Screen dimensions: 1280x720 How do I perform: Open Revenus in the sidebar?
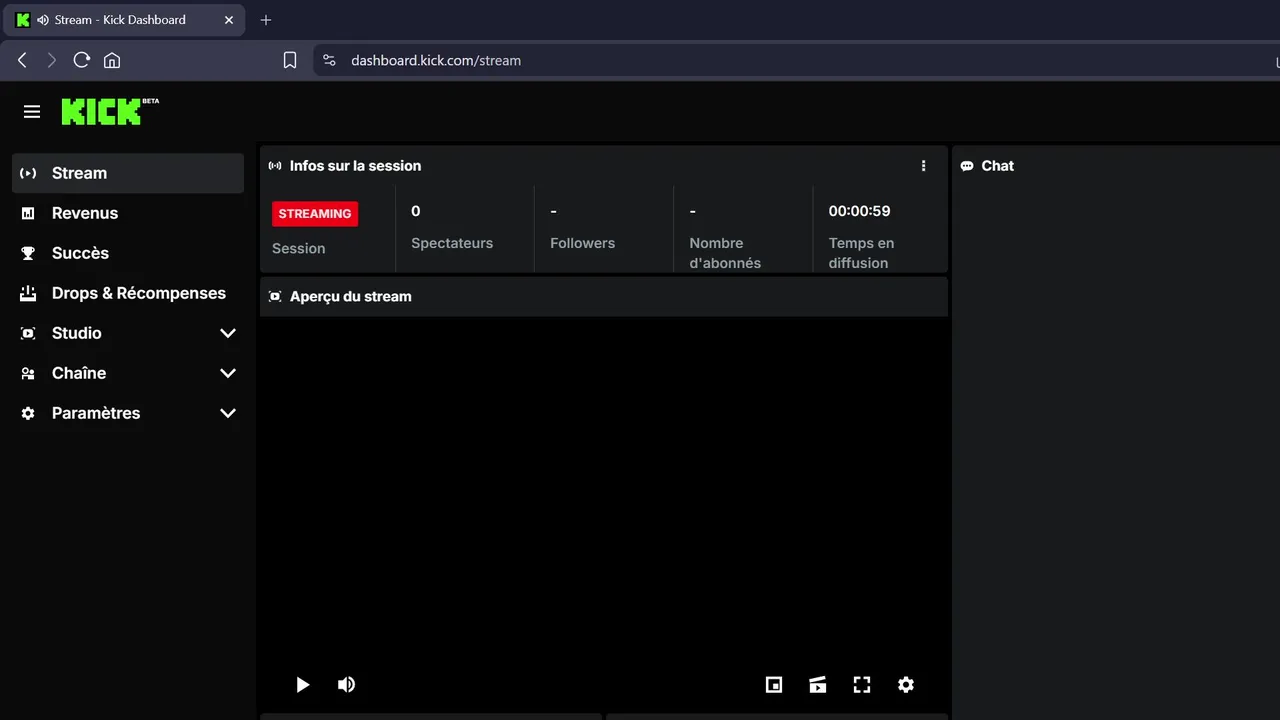point(128,213)
